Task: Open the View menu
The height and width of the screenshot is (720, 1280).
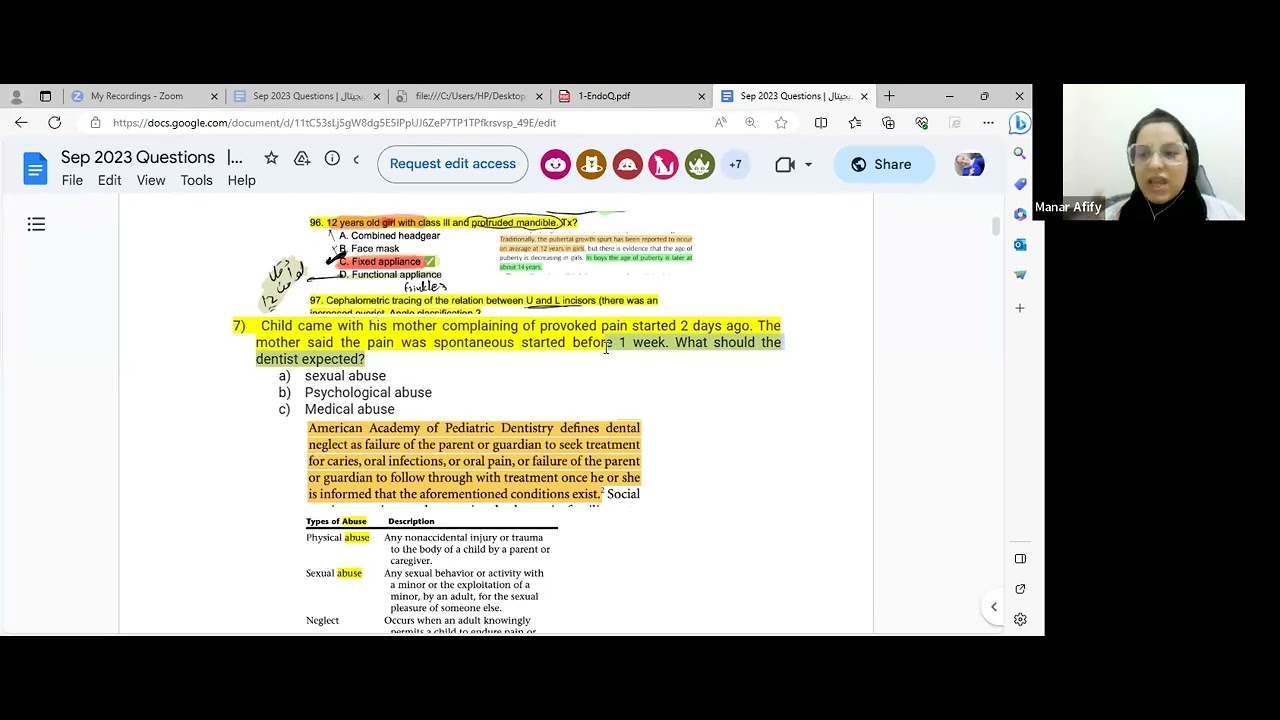Action: pyautogui.click(x=151, y=180)
